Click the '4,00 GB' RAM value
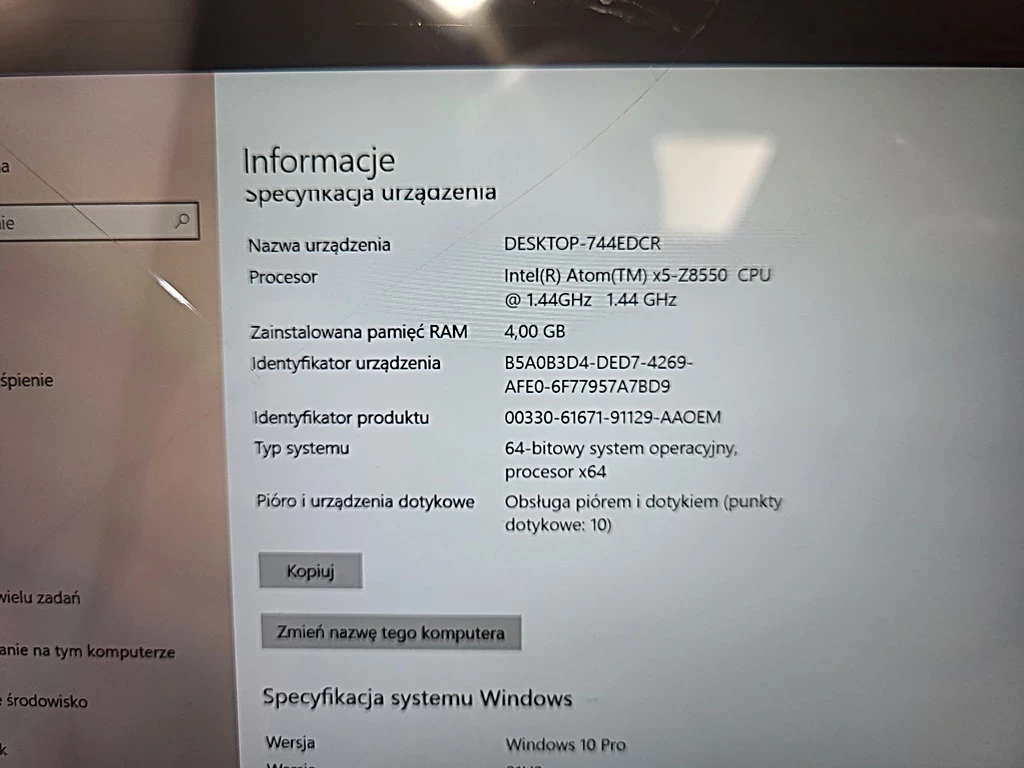Screen dimensions: 1024x768 [x=535, y=331]
